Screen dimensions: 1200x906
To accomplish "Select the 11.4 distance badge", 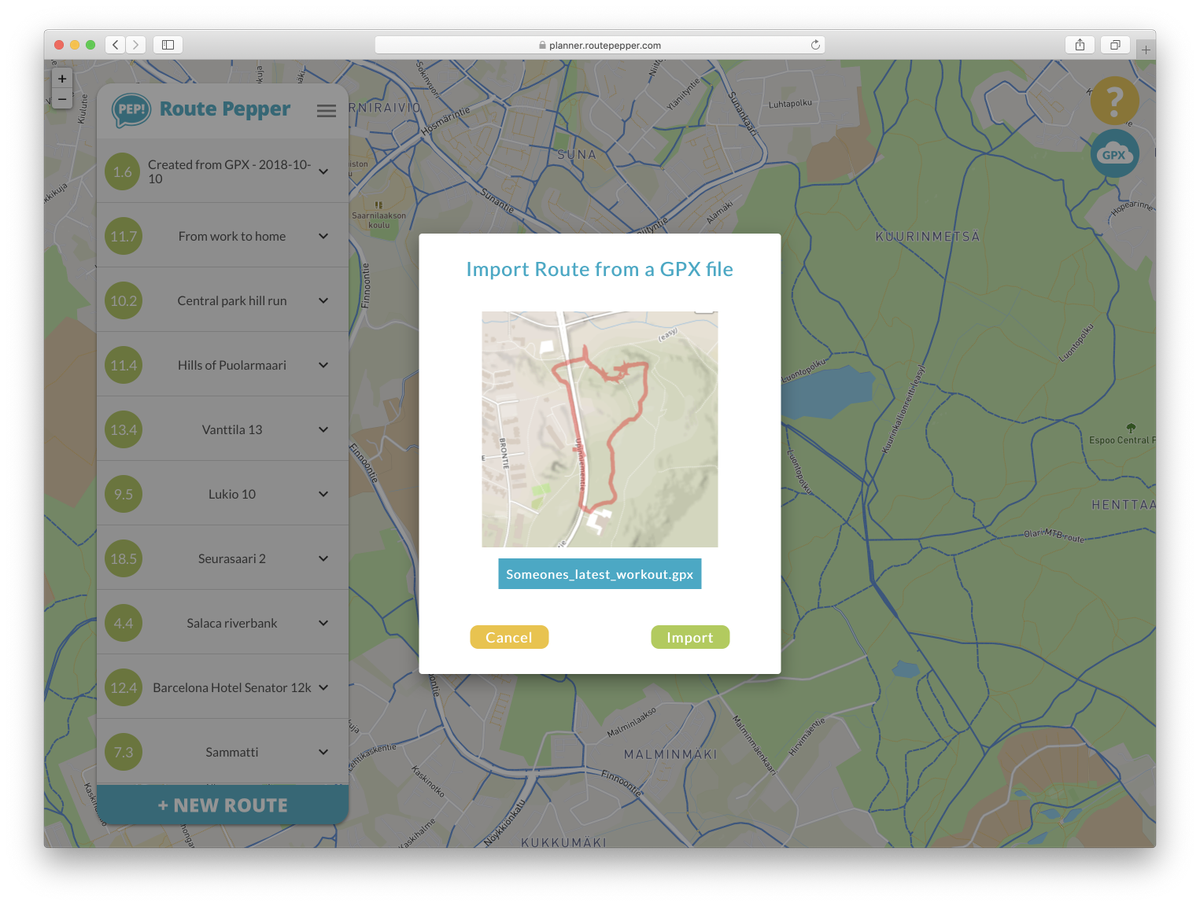I will click(123, 365).
